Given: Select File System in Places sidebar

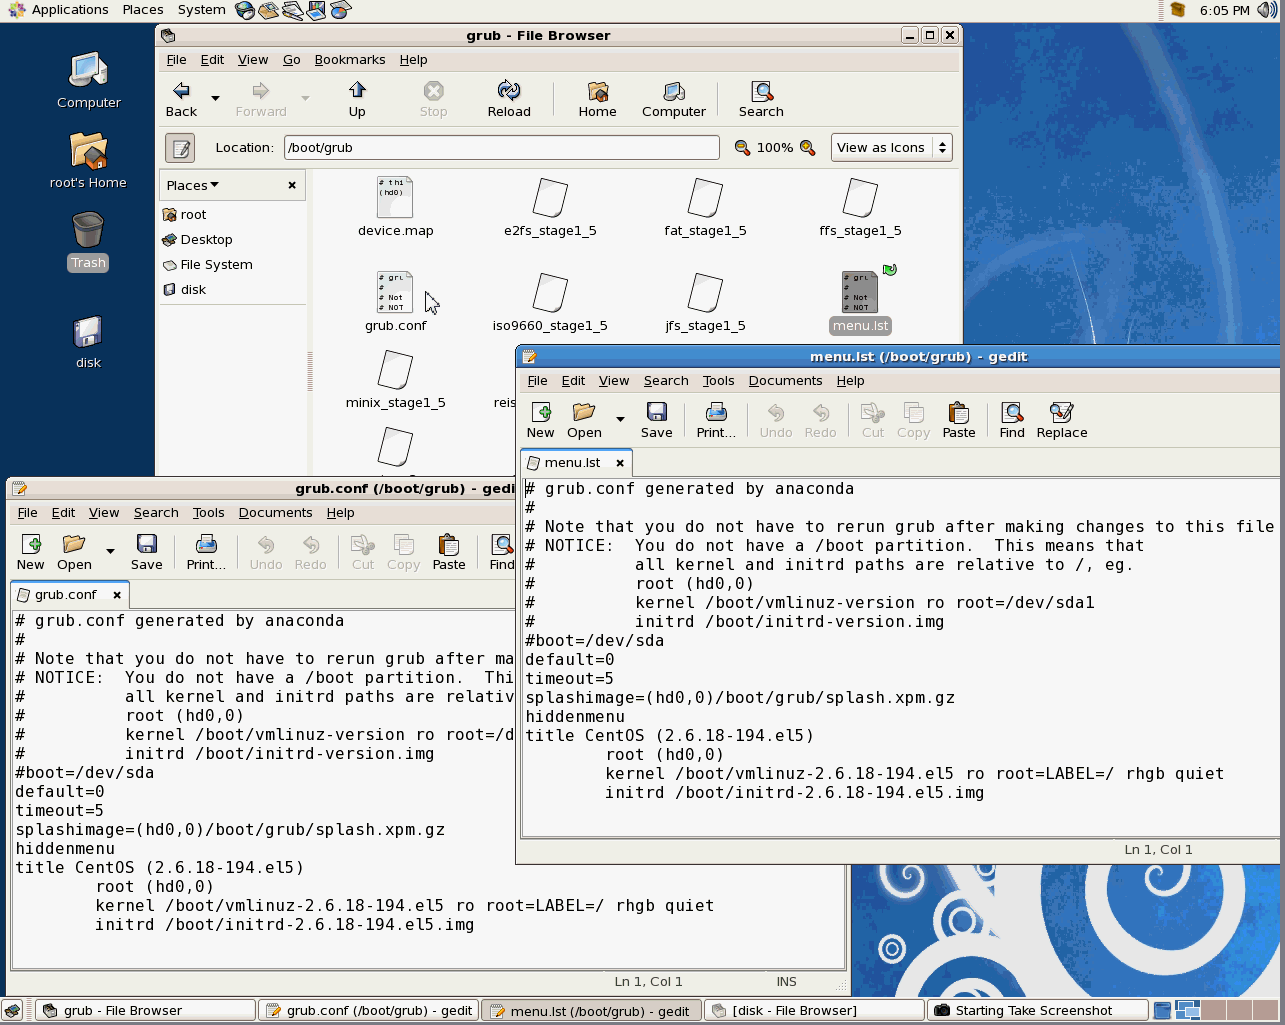Looking at the screenshot, I should point(207,264).
